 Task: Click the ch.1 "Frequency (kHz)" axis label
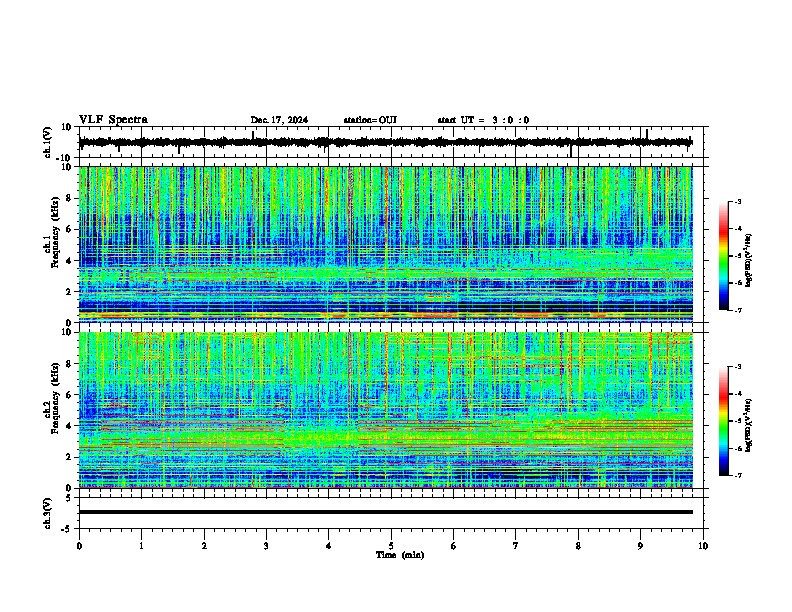[x=55, y=233]
